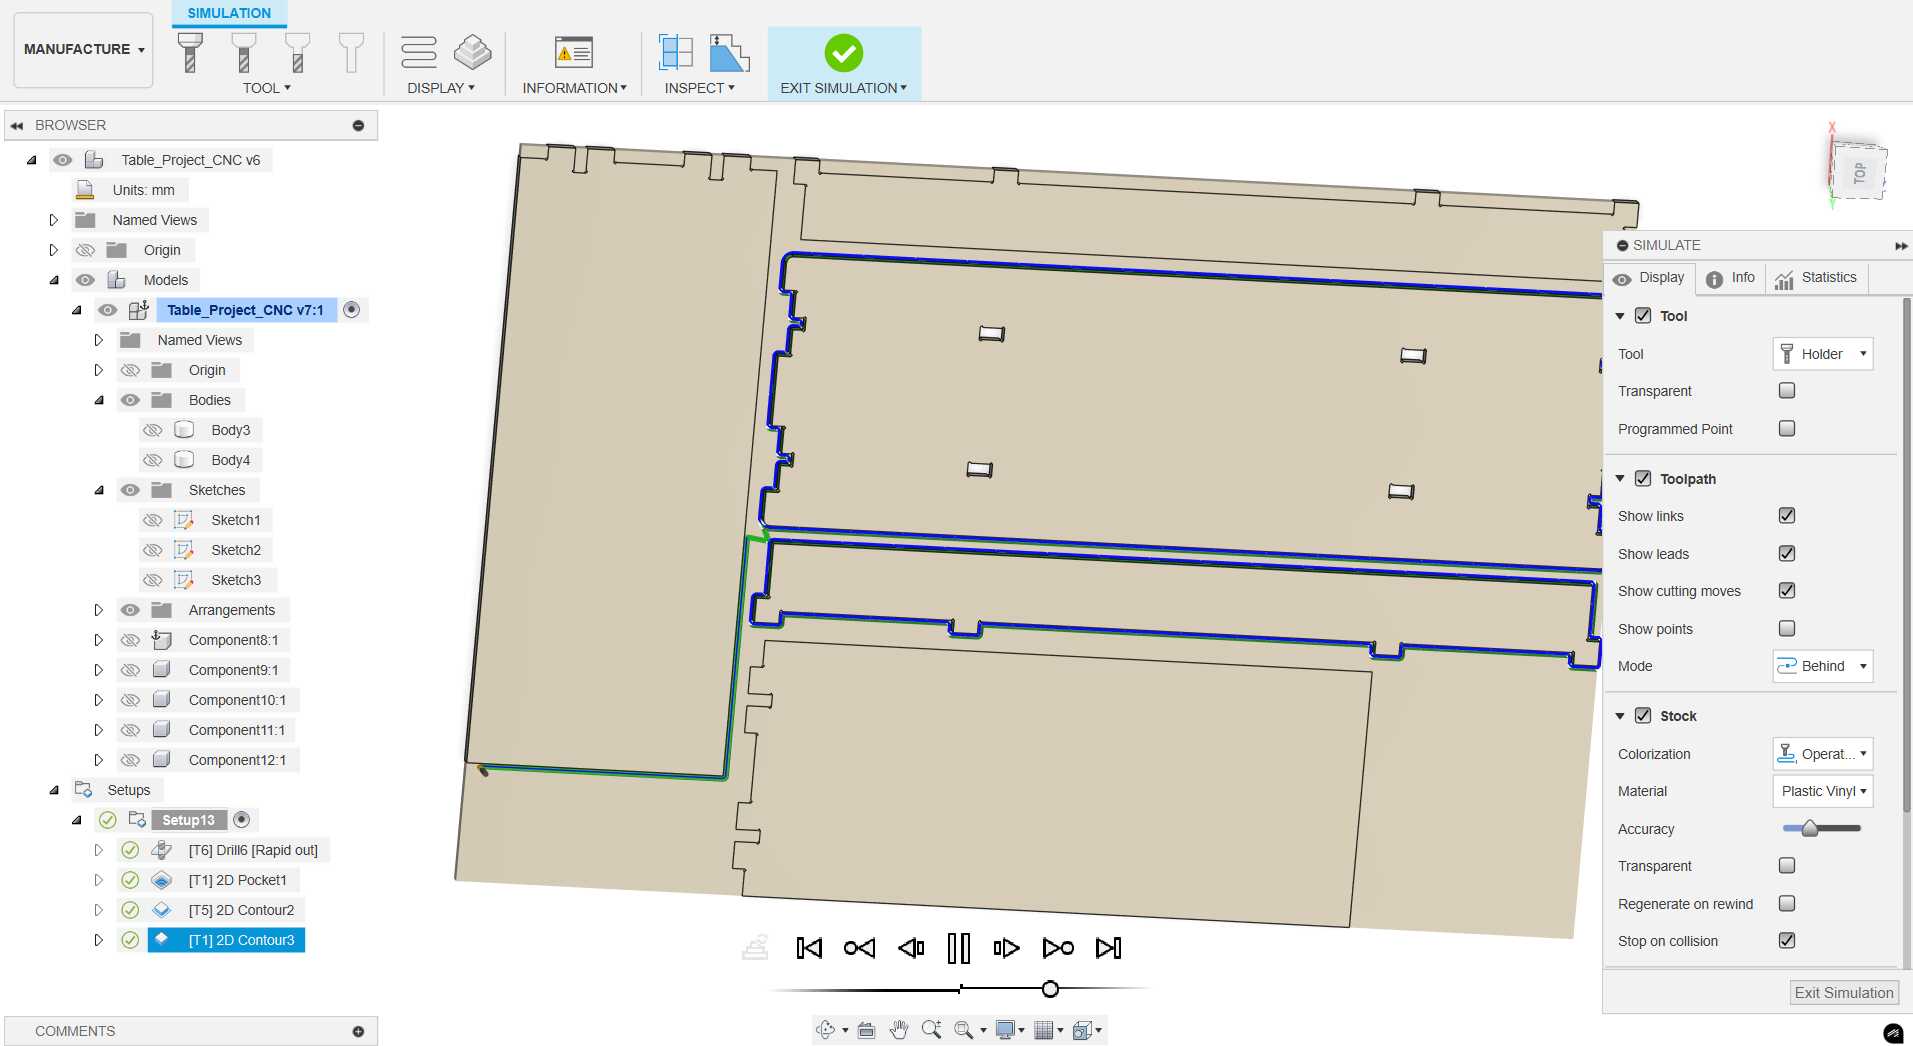Click the simulation speed slider knob
Screen dimensions: 1913x1046
click(1050, 989)
